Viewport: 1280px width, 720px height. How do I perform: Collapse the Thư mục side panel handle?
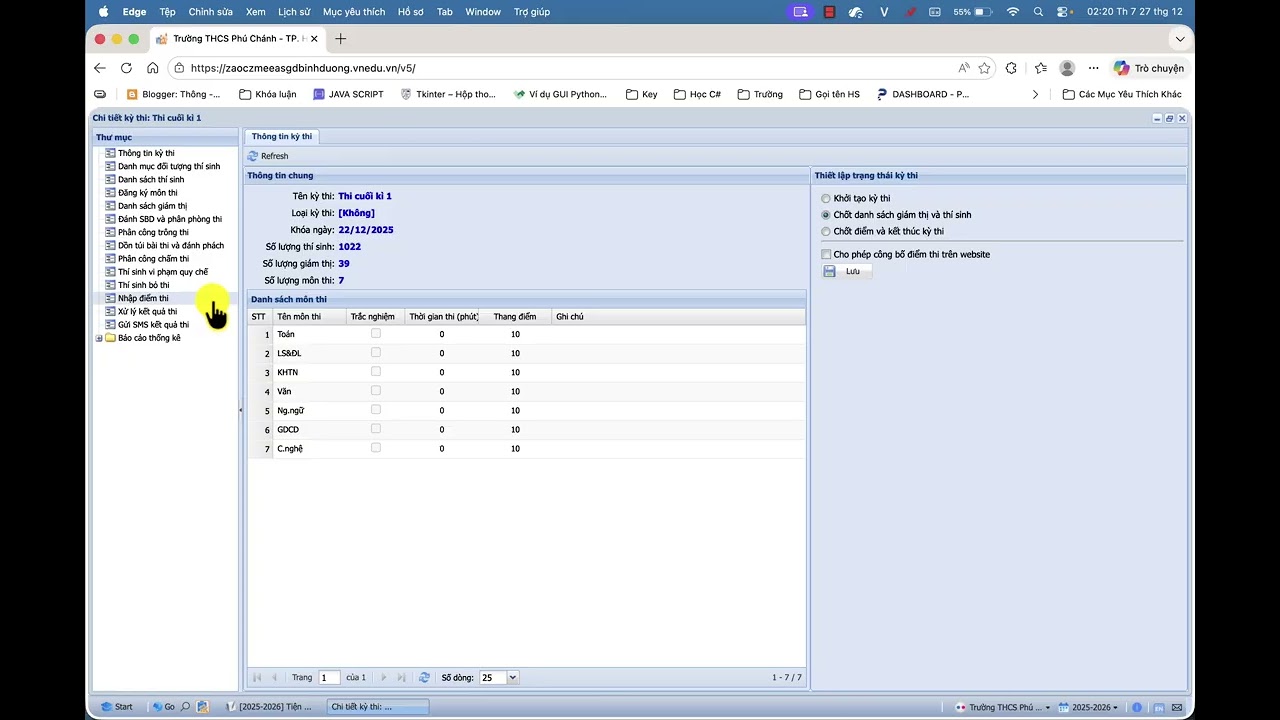(x=240, y=410)
